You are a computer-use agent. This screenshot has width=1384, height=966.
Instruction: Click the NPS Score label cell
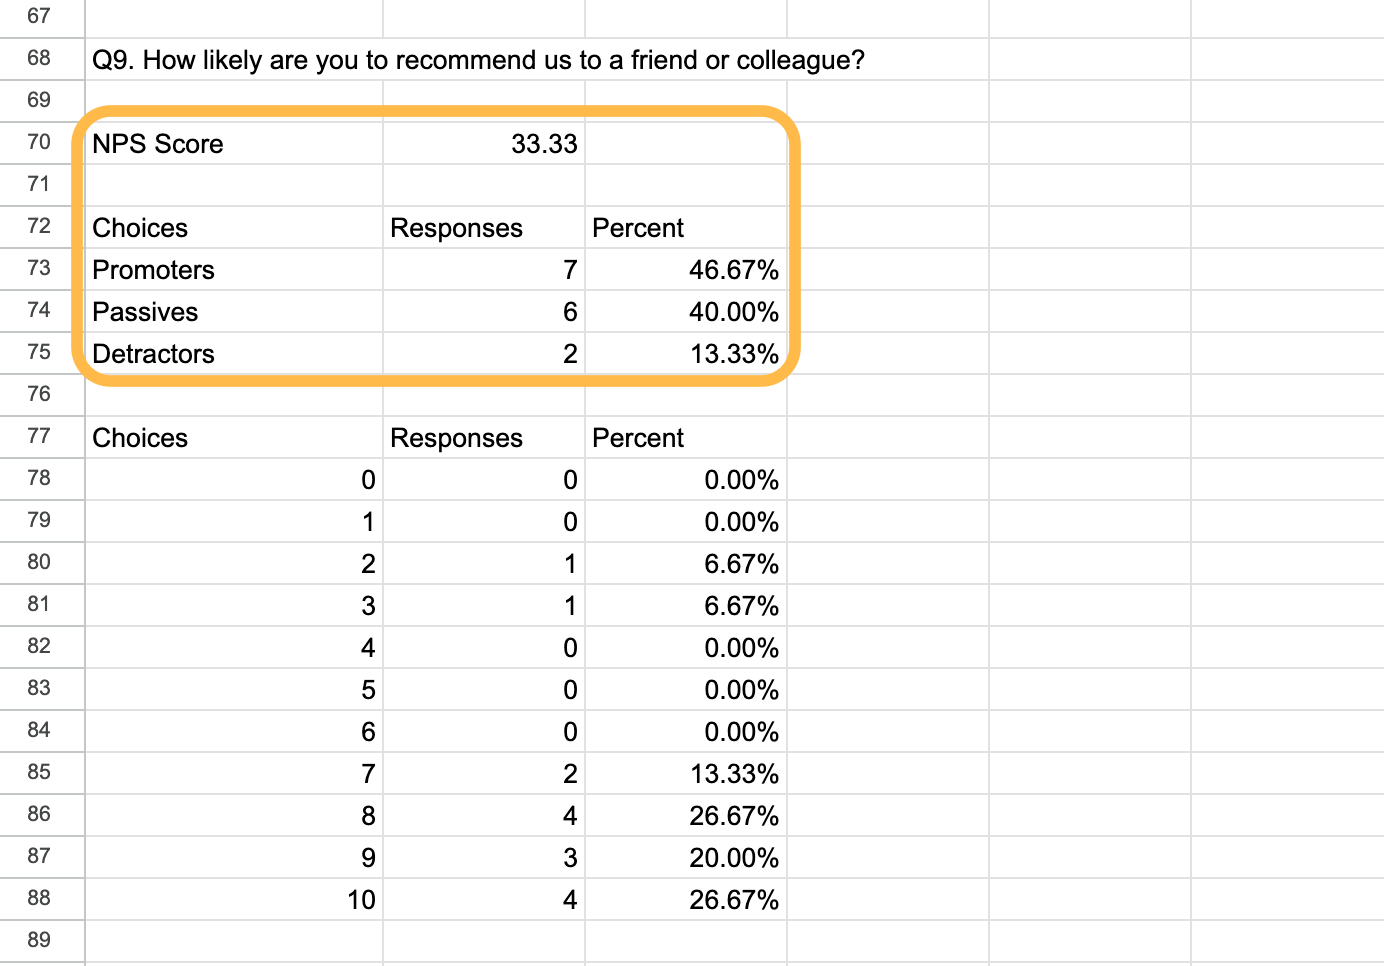point(158,144)
